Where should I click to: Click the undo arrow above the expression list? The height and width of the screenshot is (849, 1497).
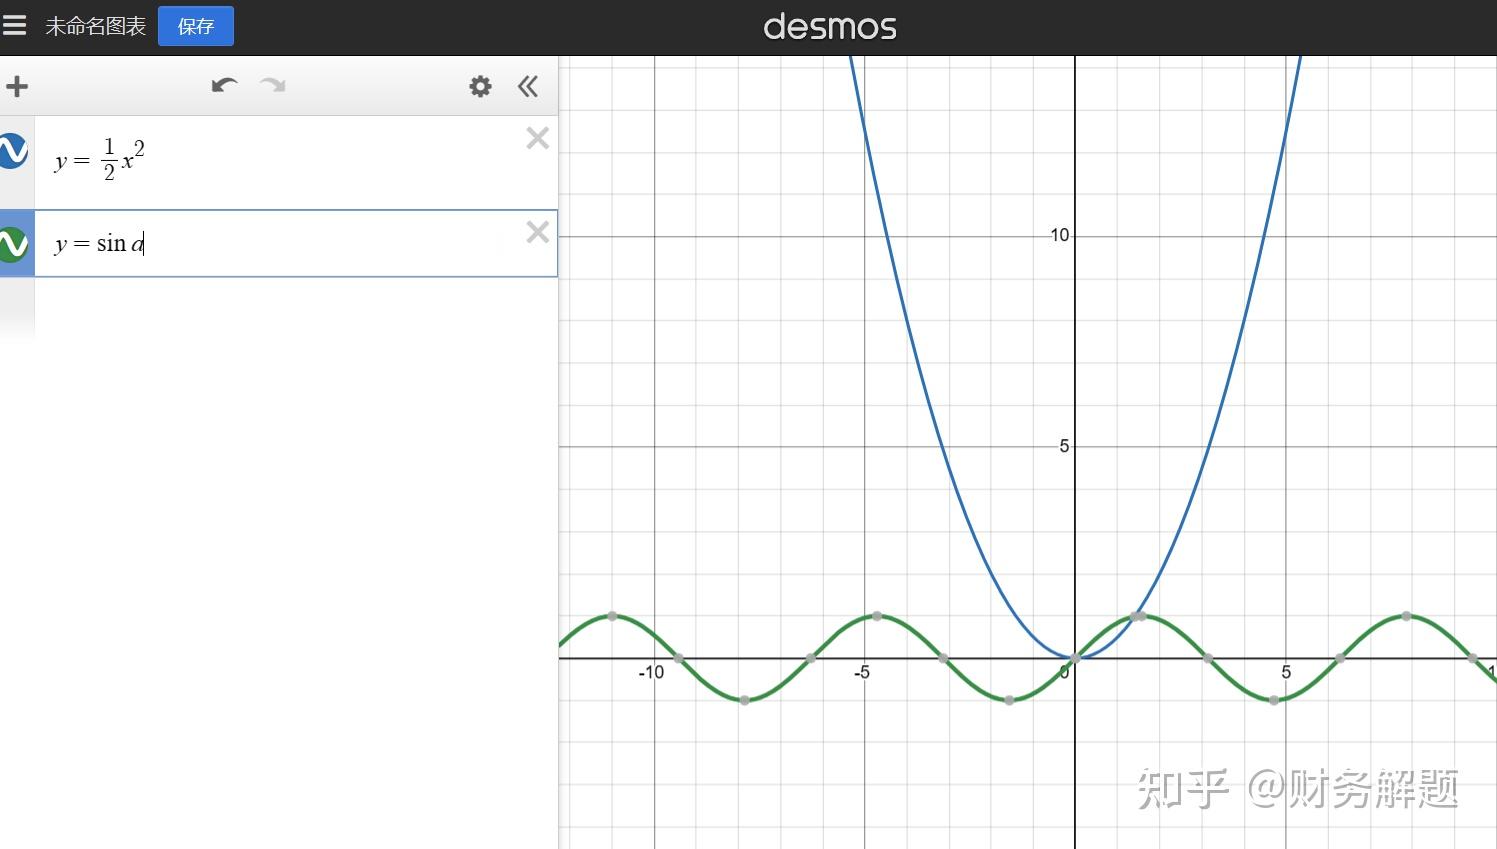[x=224, y=86]
